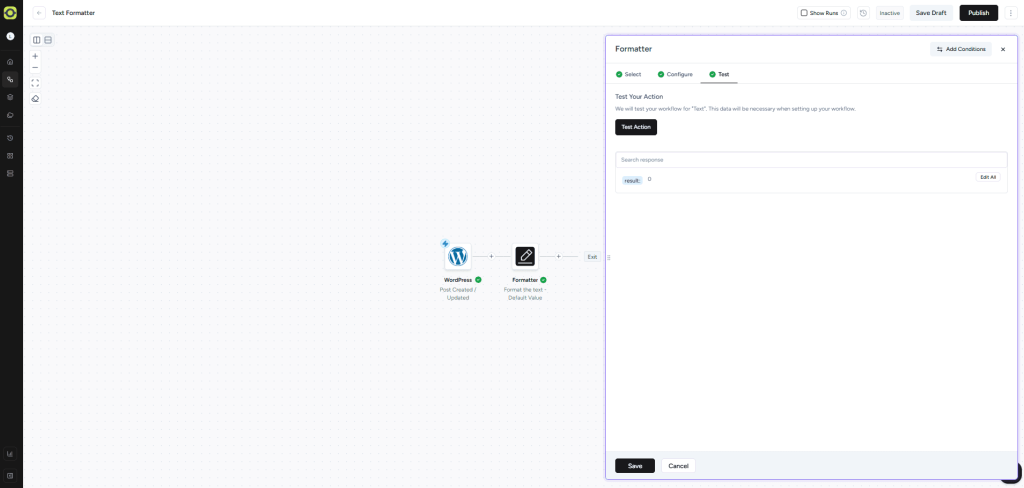1024x488 pixels.
Task: Click the back arrow beside Text Formatter
Action: (39, 13)
